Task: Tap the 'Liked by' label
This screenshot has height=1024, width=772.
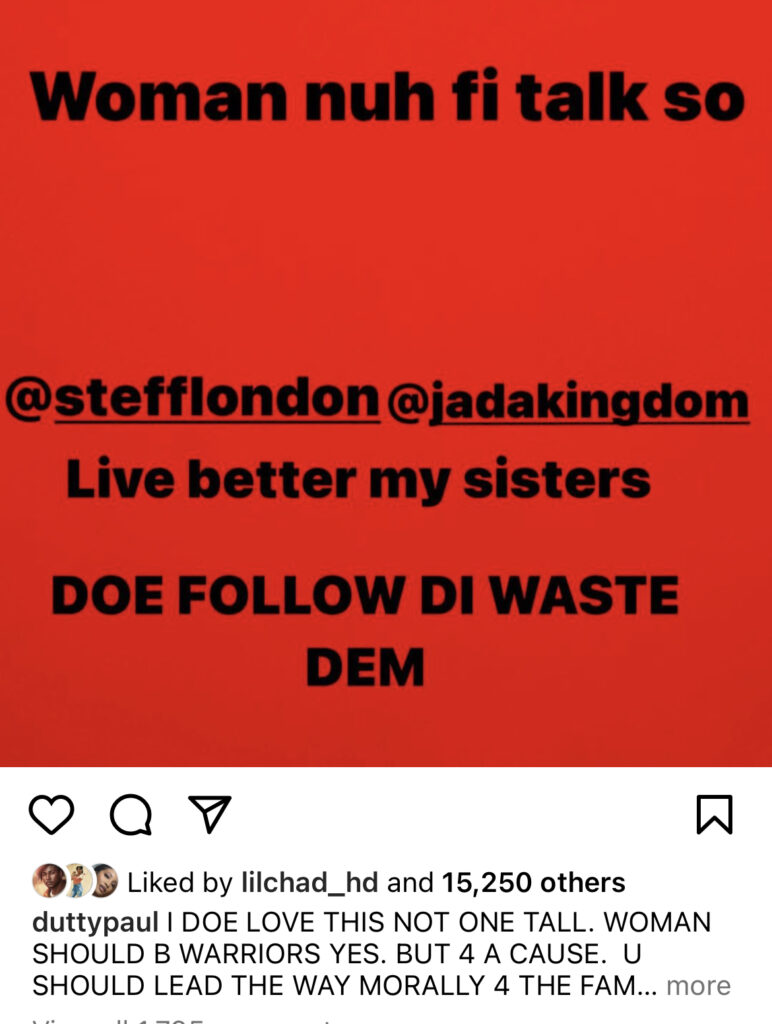Action: pyautogui.click(x=180, y=883)
